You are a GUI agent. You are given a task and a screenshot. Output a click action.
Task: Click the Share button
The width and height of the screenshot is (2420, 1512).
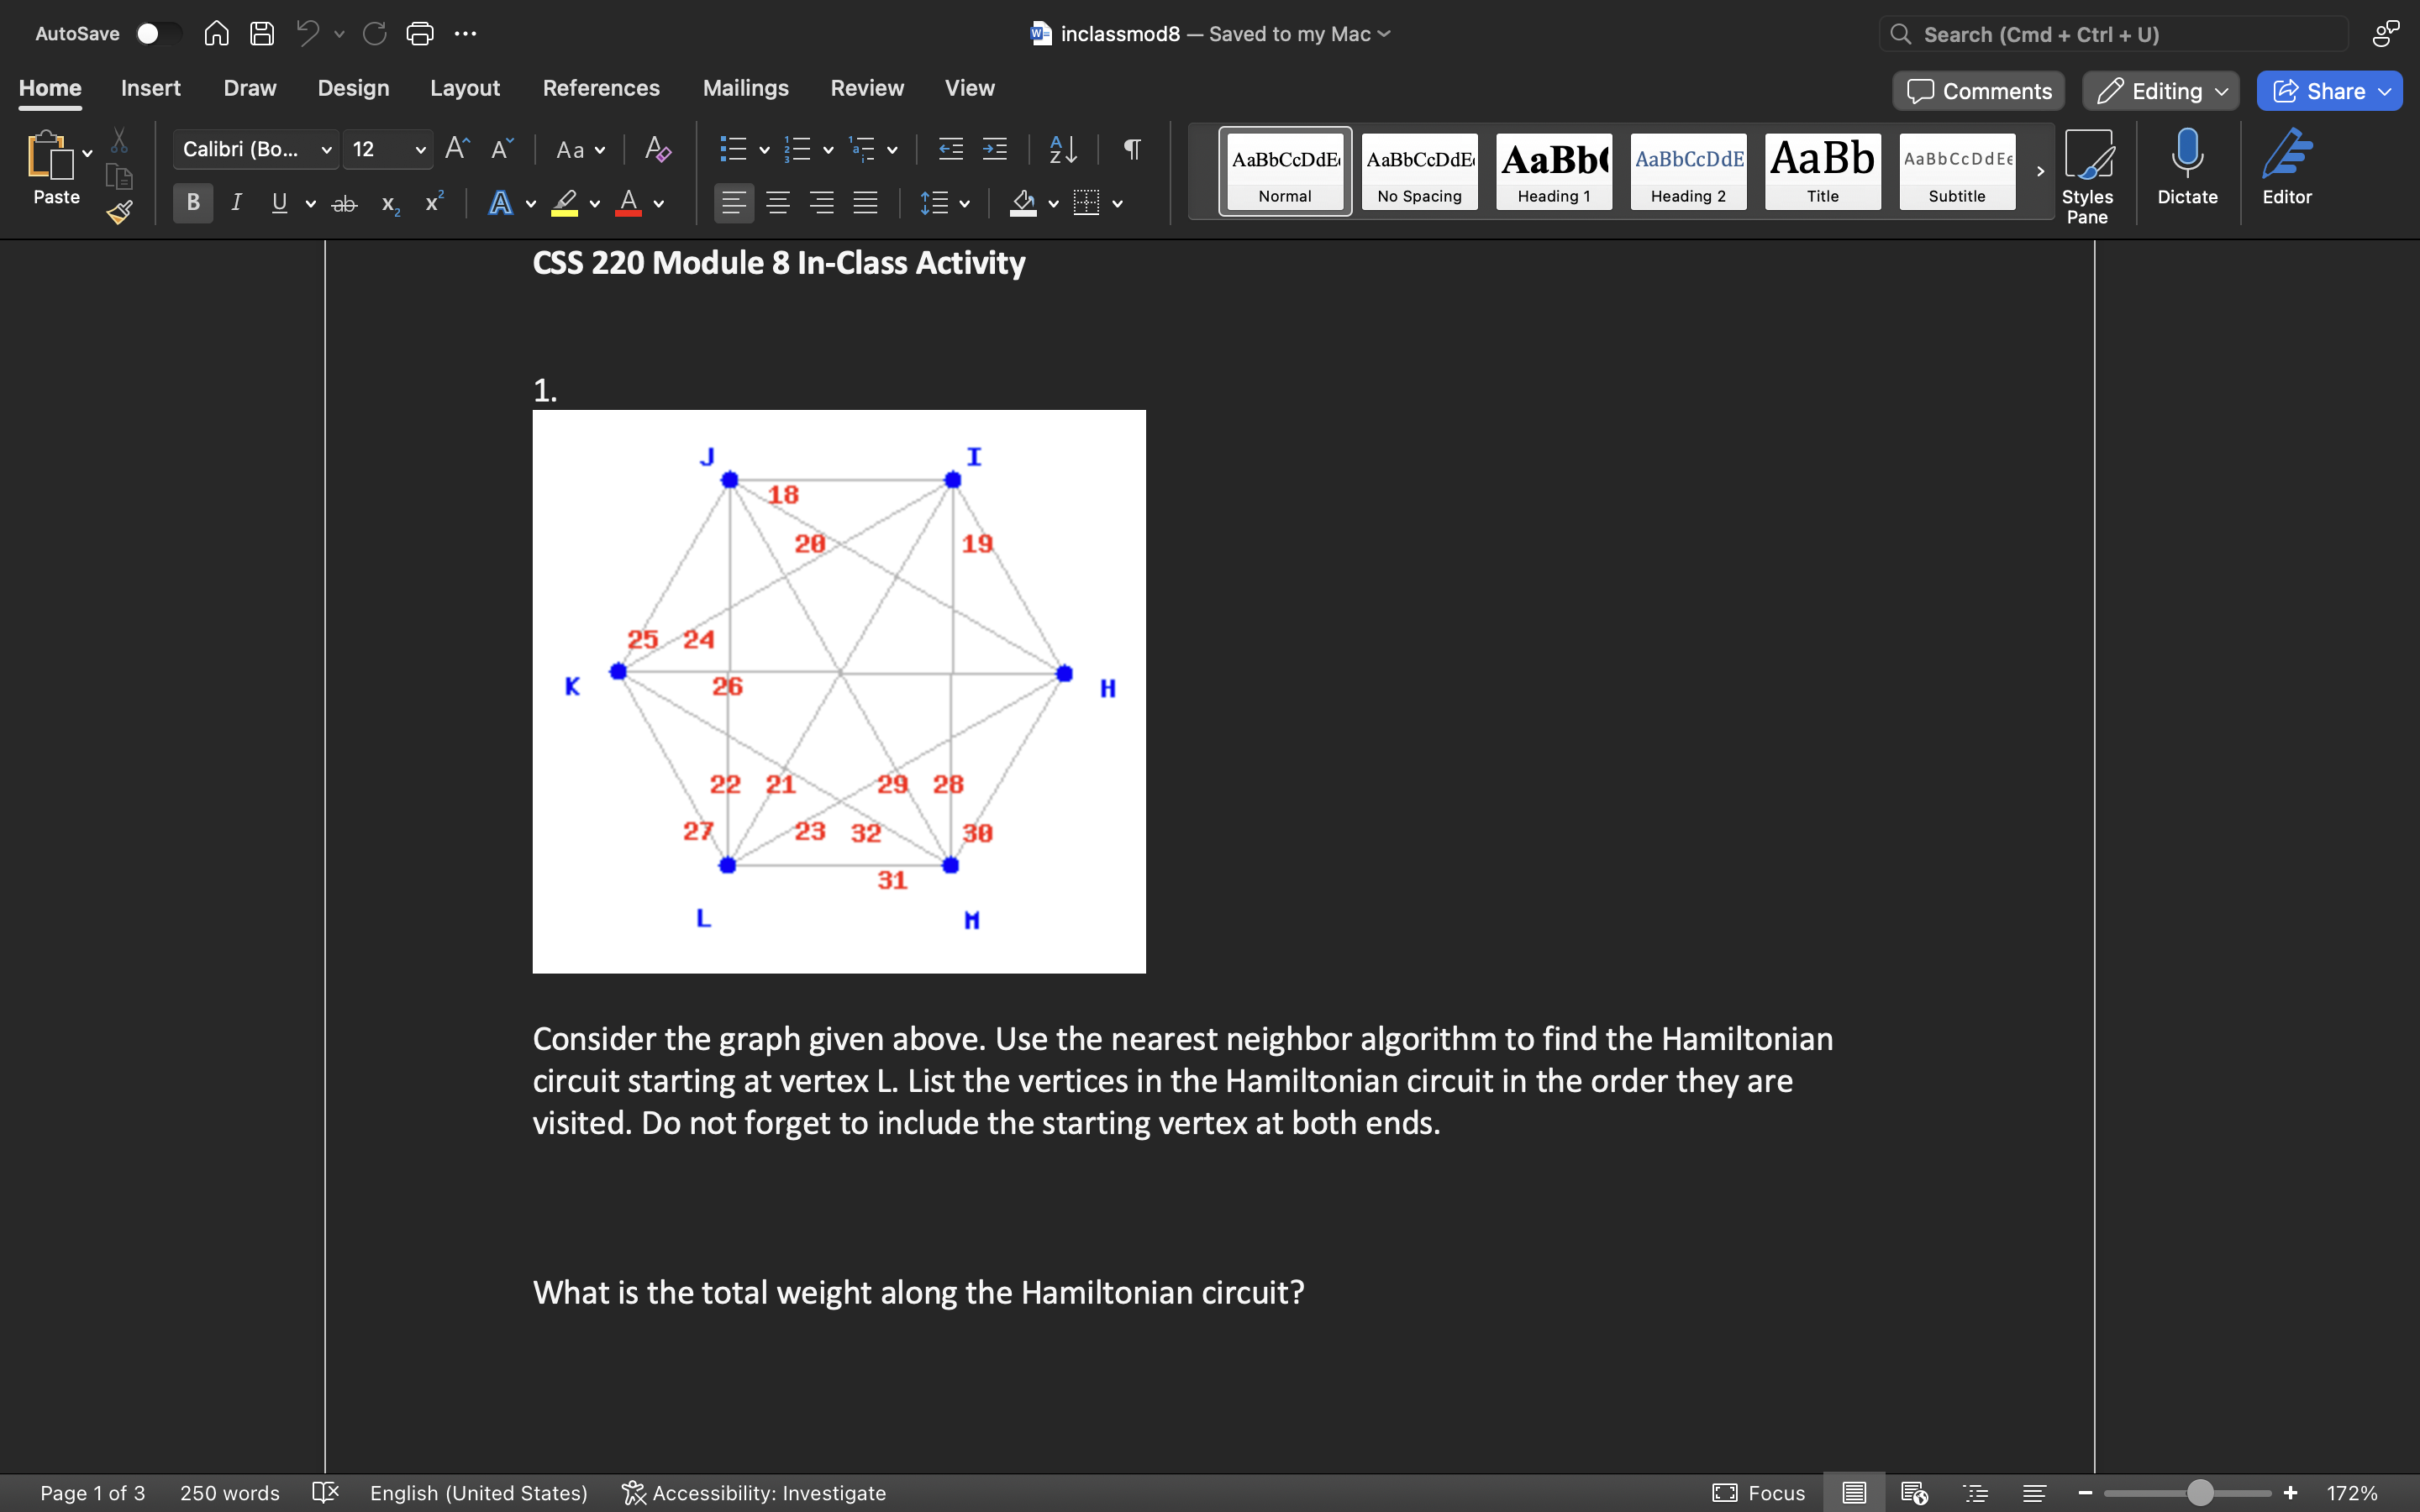pyautogui.click(x=2328, y=90)
